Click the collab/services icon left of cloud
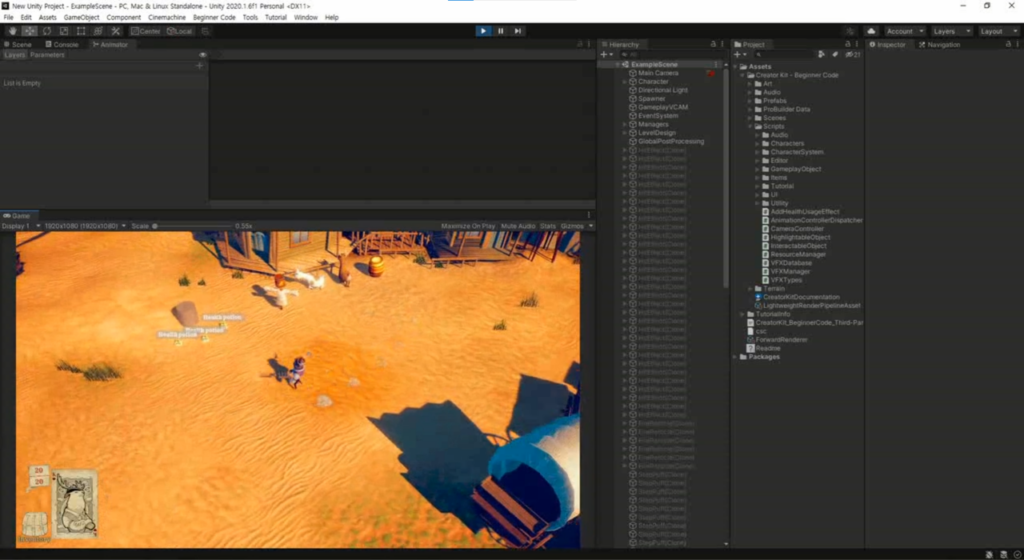This screenshot has width=1024, height=560. click(850, 31)
